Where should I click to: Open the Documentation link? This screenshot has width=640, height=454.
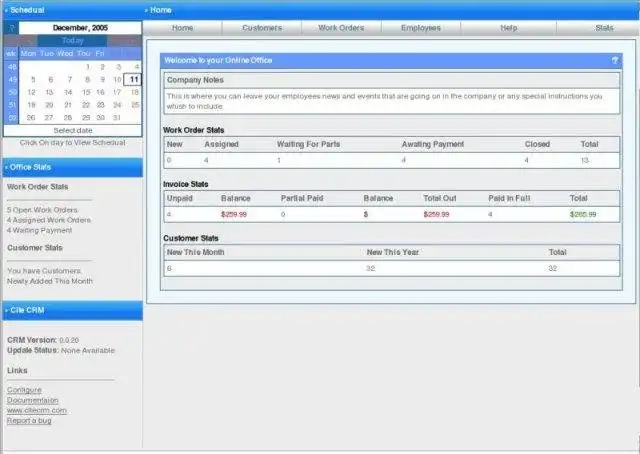(x=33, y=400)
